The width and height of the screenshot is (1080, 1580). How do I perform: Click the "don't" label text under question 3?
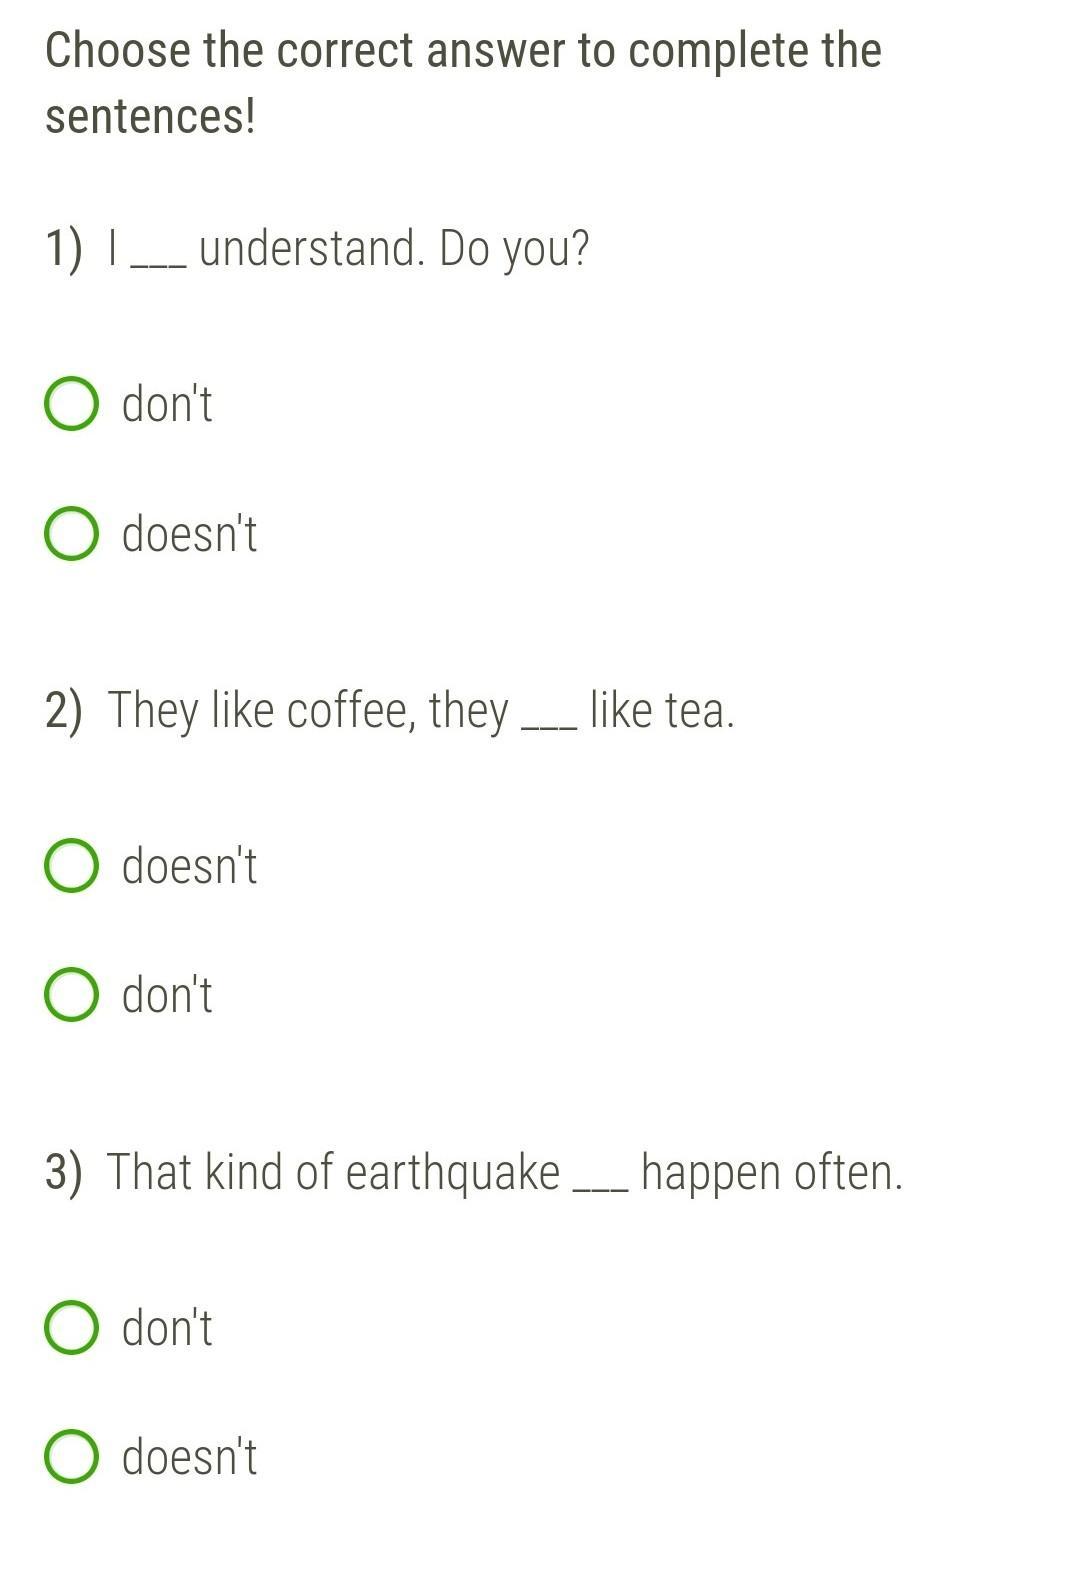pyautogui.click(x=167, y=1328)
